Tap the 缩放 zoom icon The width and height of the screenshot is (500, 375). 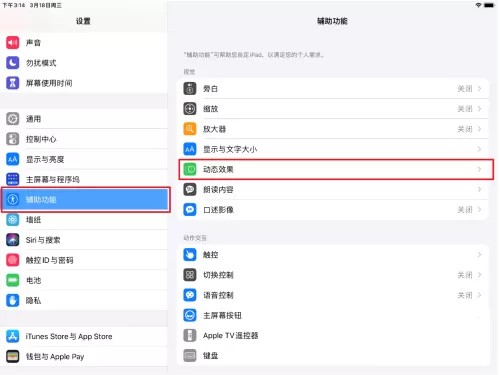point(190,109)
